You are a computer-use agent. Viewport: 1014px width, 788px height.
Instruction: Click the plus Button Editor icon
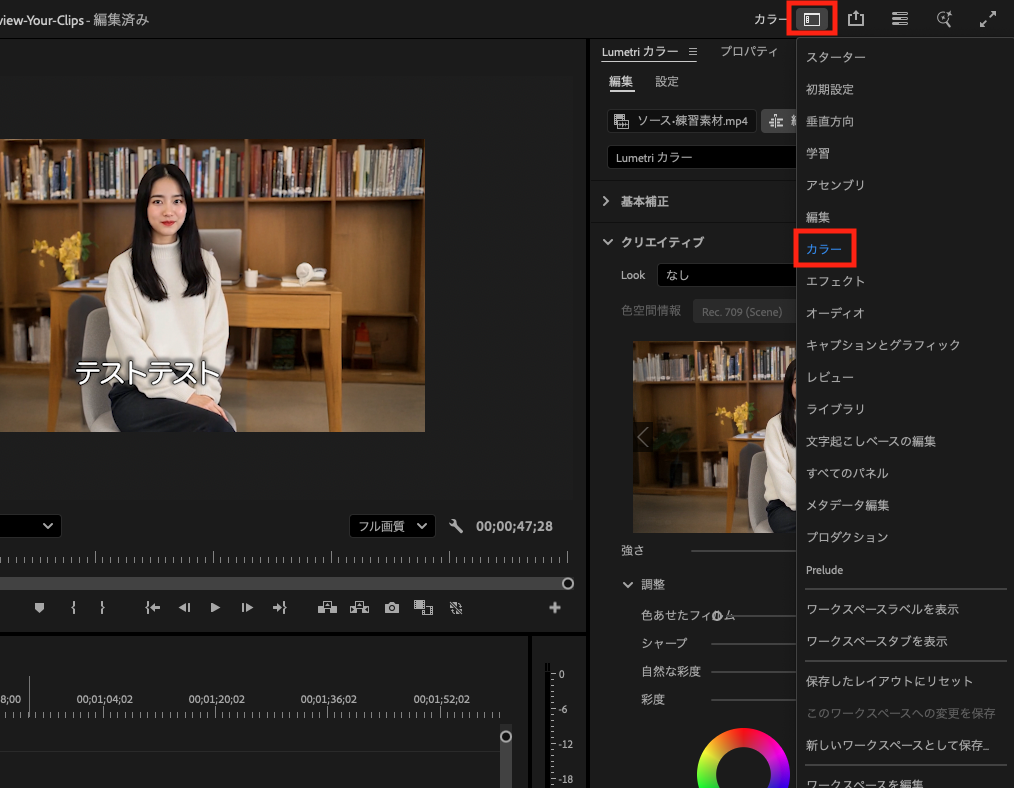555,607
